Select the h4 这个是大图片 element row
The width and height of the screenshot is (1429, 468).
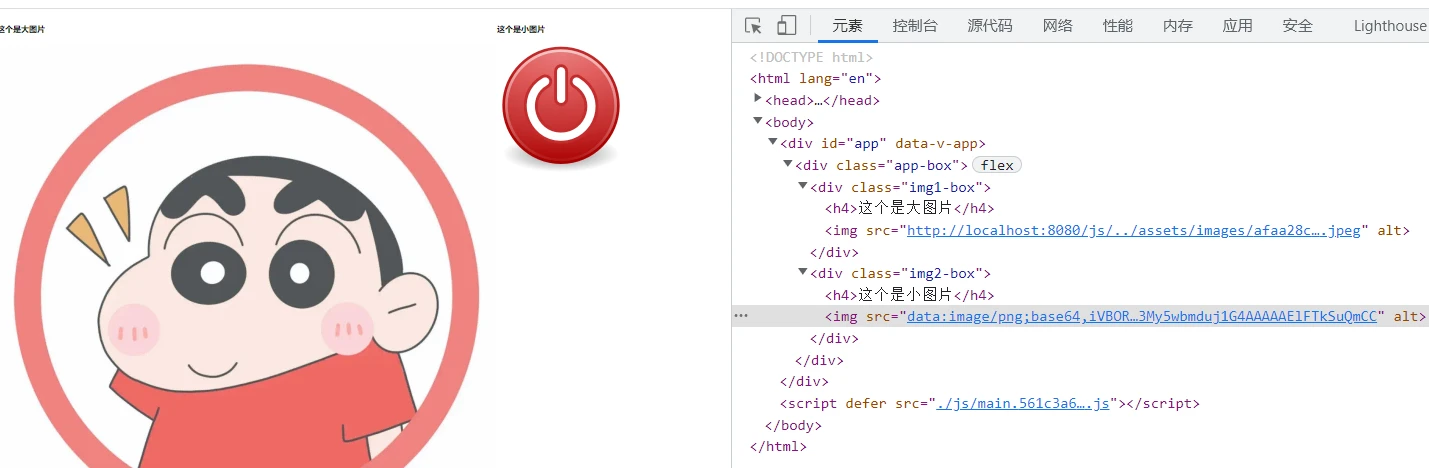[909, 208]
